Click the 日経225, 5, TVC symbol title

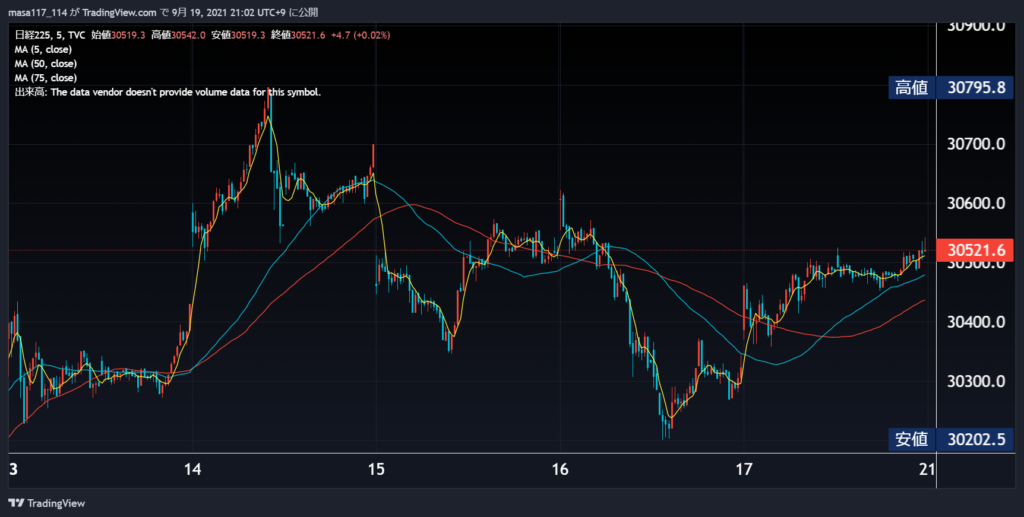(49, 35)
